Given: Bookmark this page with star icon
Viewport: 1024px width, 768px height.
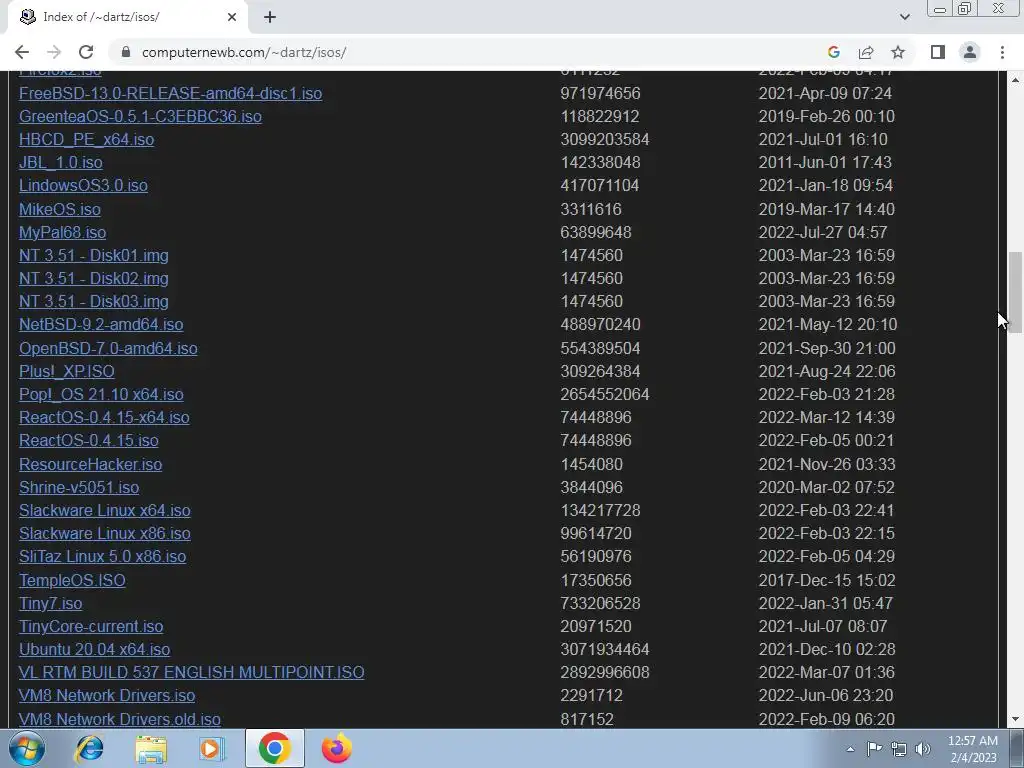Looking at the screenshot, I should coord(898,52).
